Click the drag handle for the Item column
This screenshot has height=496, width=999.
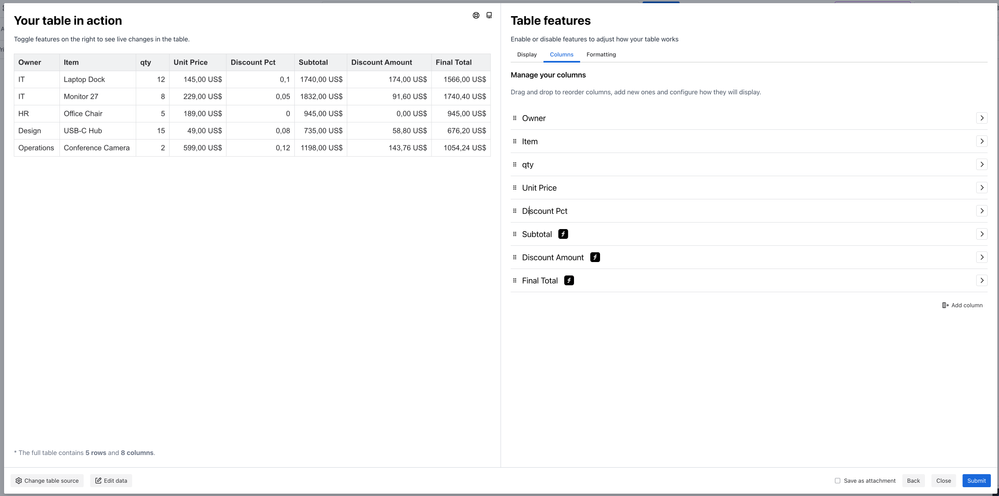[515, 141]
